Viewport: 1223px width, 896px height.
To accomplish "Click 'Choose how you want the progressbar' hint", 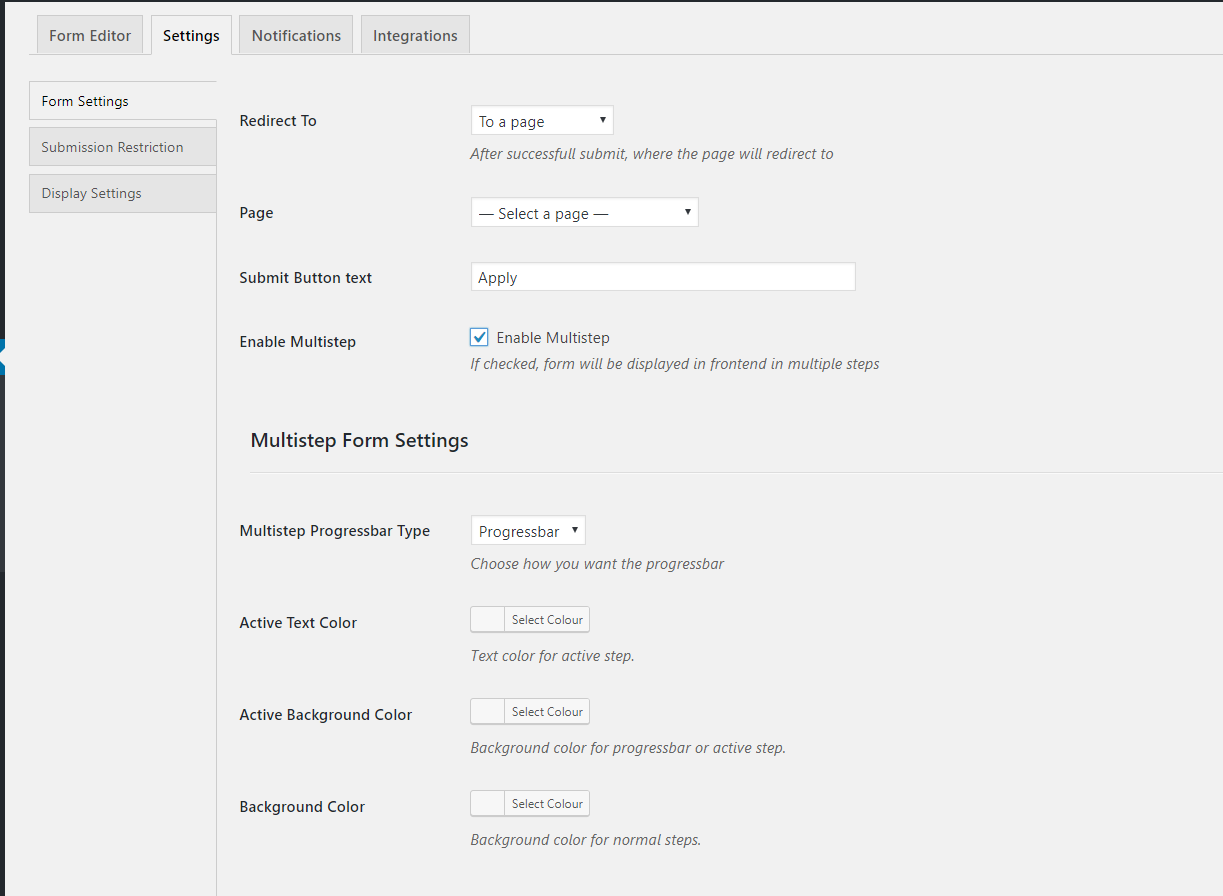I will pos(597,564).
